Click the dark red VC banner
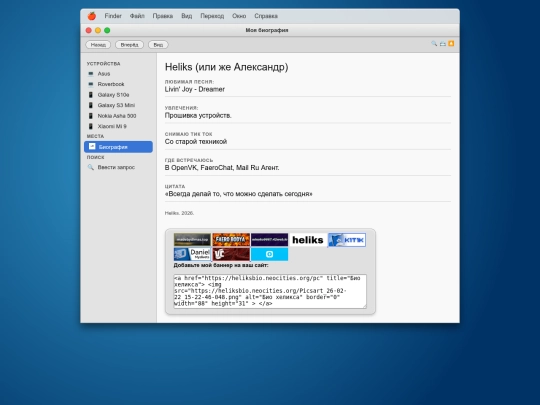 pos(231,254)
